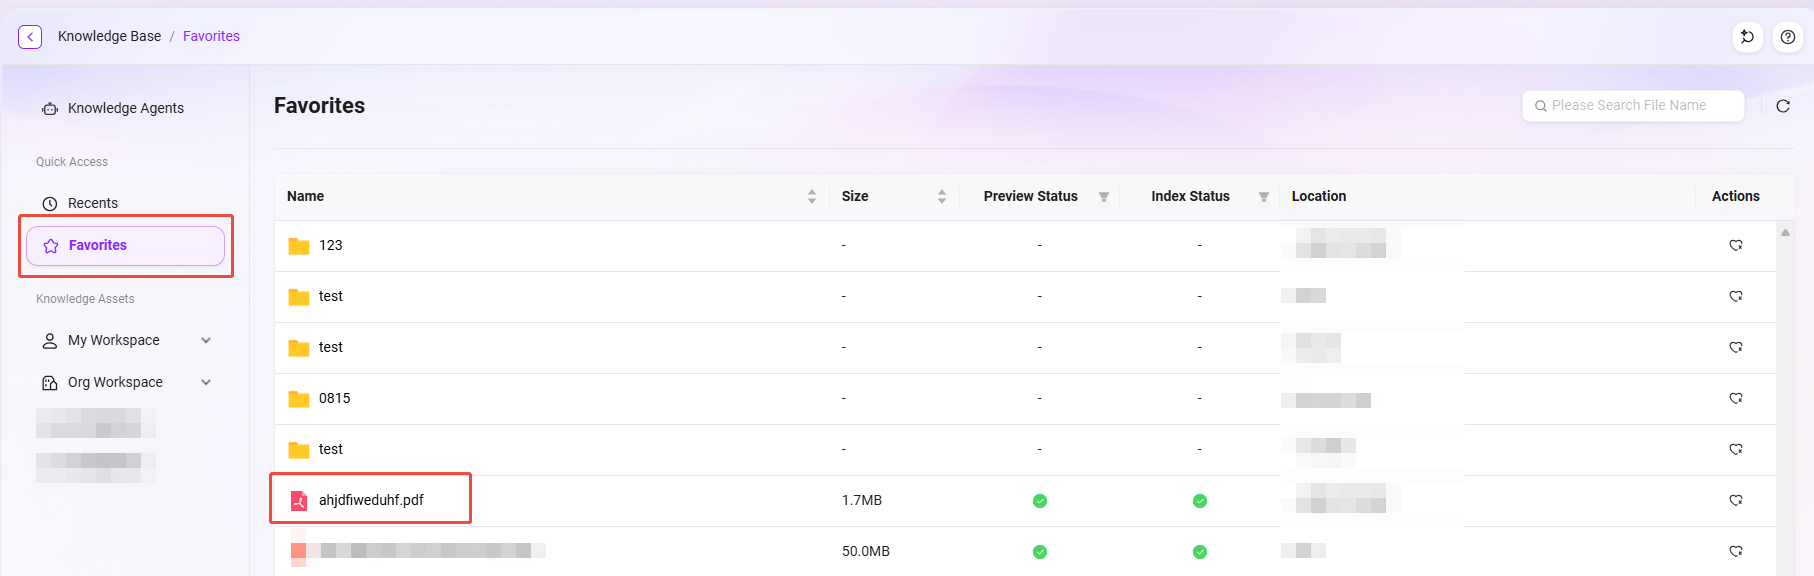Viewport: 1814px width, 576px height.
Task: Open the Preview Status filter
Action: coord(1103,197)
